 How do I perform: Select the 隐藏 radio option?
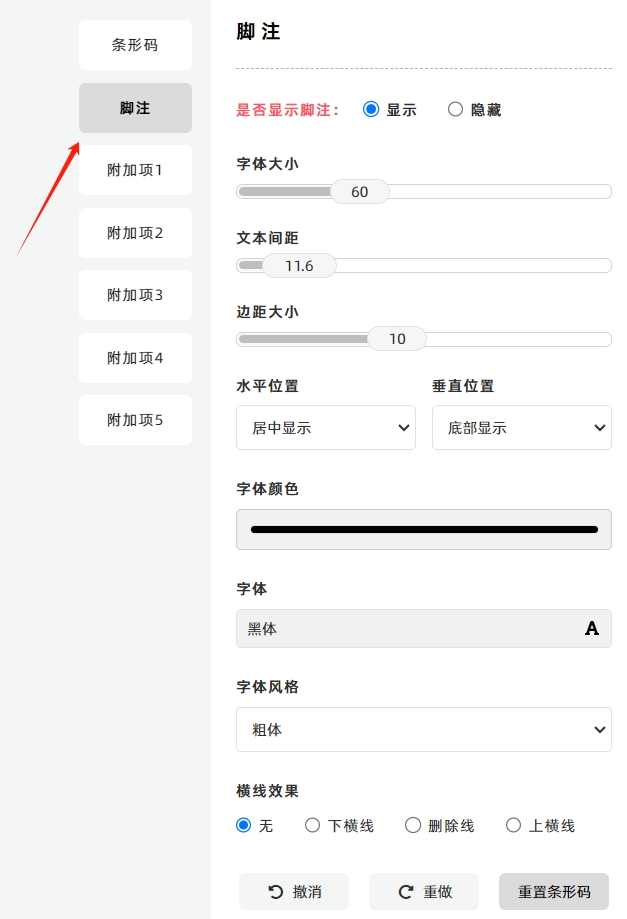click(455, 110)
